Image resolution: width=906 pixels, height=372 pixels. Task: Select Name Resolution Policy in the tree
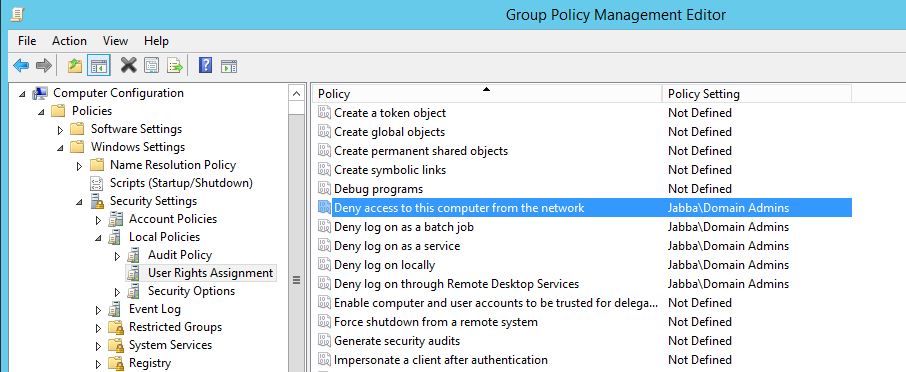click(173, 165)
